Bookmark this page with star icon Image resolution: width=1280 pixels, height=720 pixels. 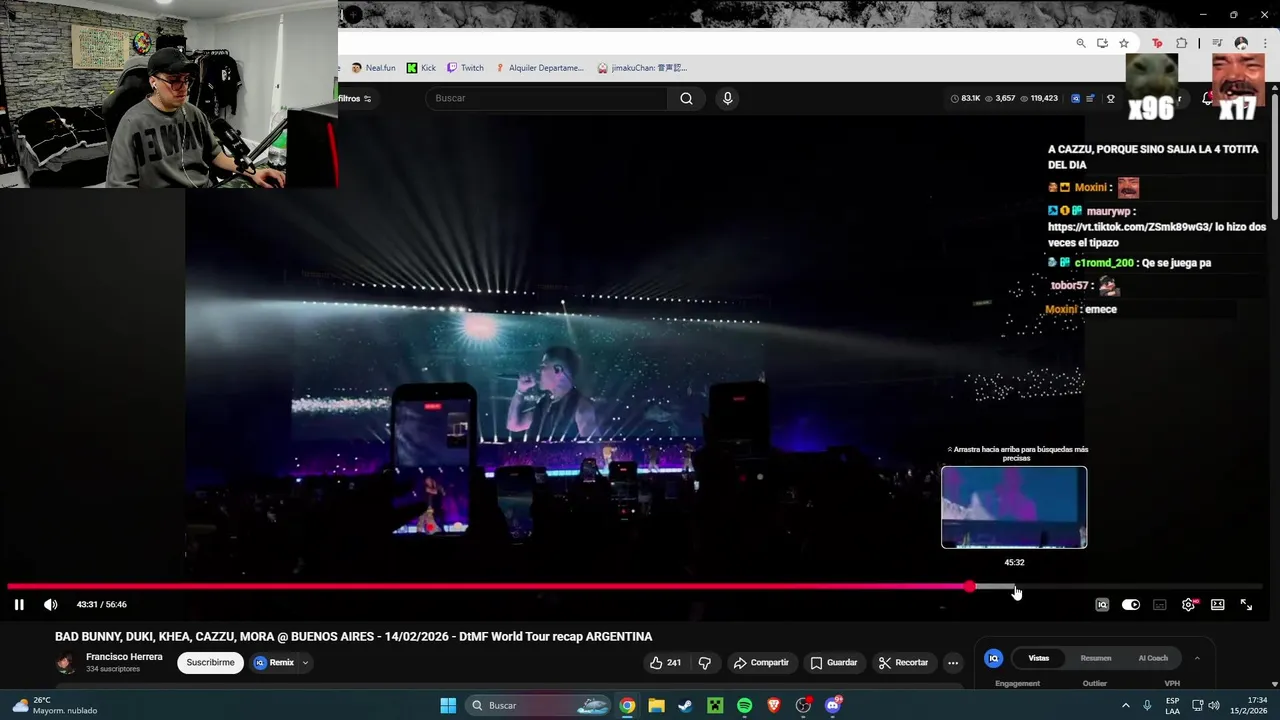(1124, 43)
